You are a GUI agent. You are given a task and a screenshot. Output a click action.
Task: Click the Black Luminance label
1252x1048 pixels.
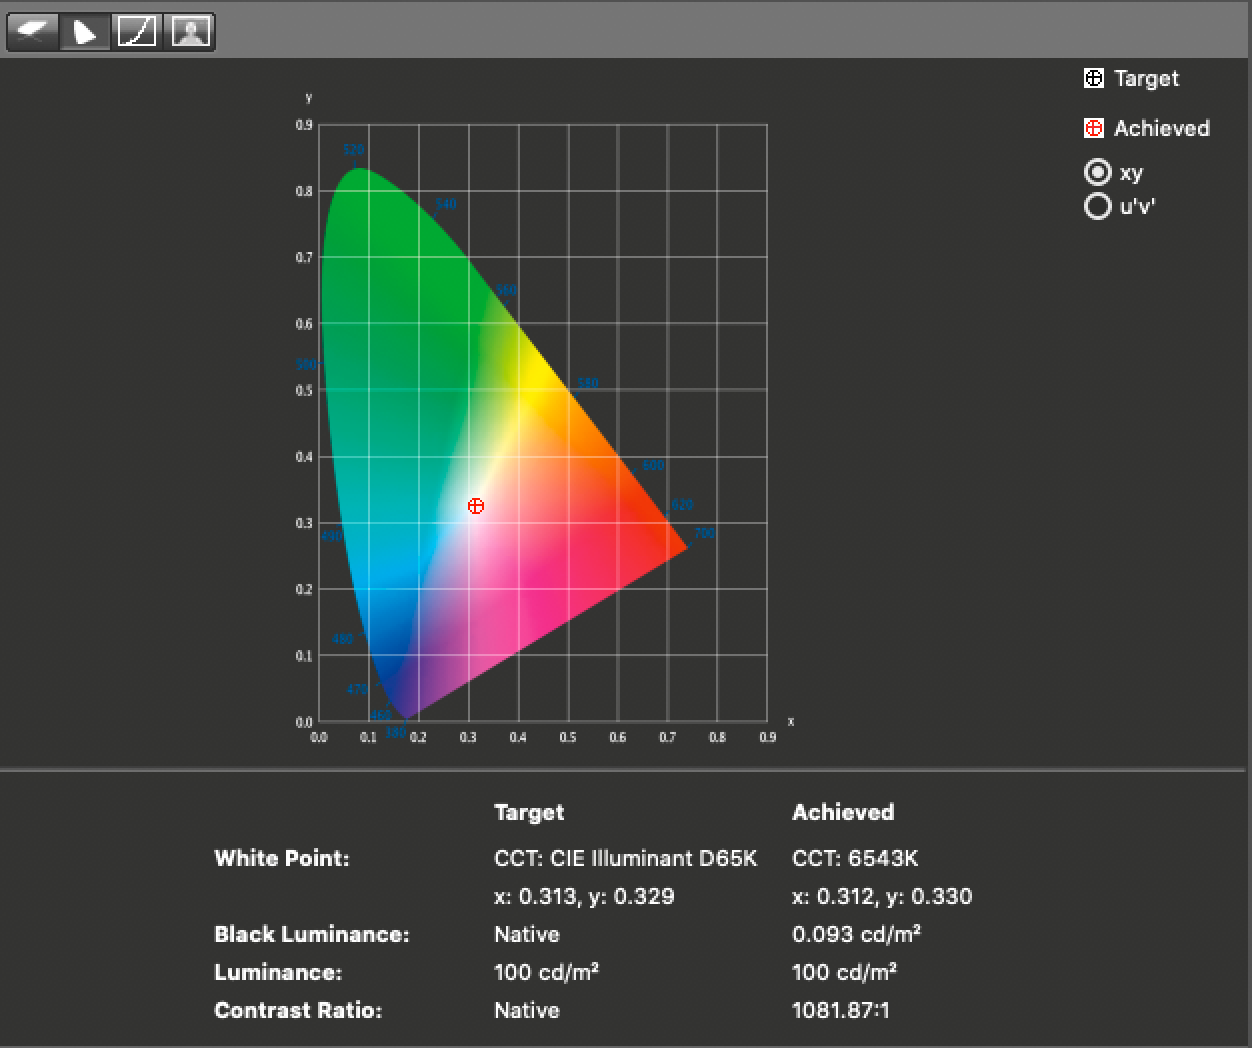(x=312, y=934)
